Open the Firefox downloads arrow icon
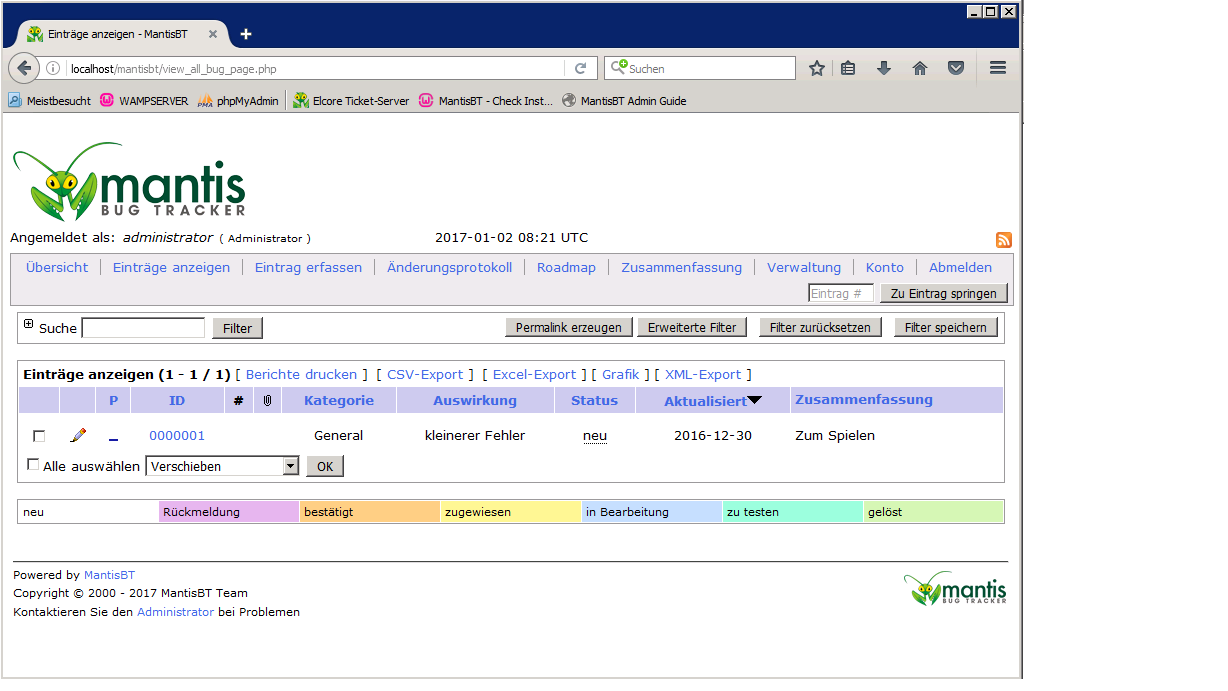The height and width of the screenshot is (691, 1228). (x=883, y=69)
